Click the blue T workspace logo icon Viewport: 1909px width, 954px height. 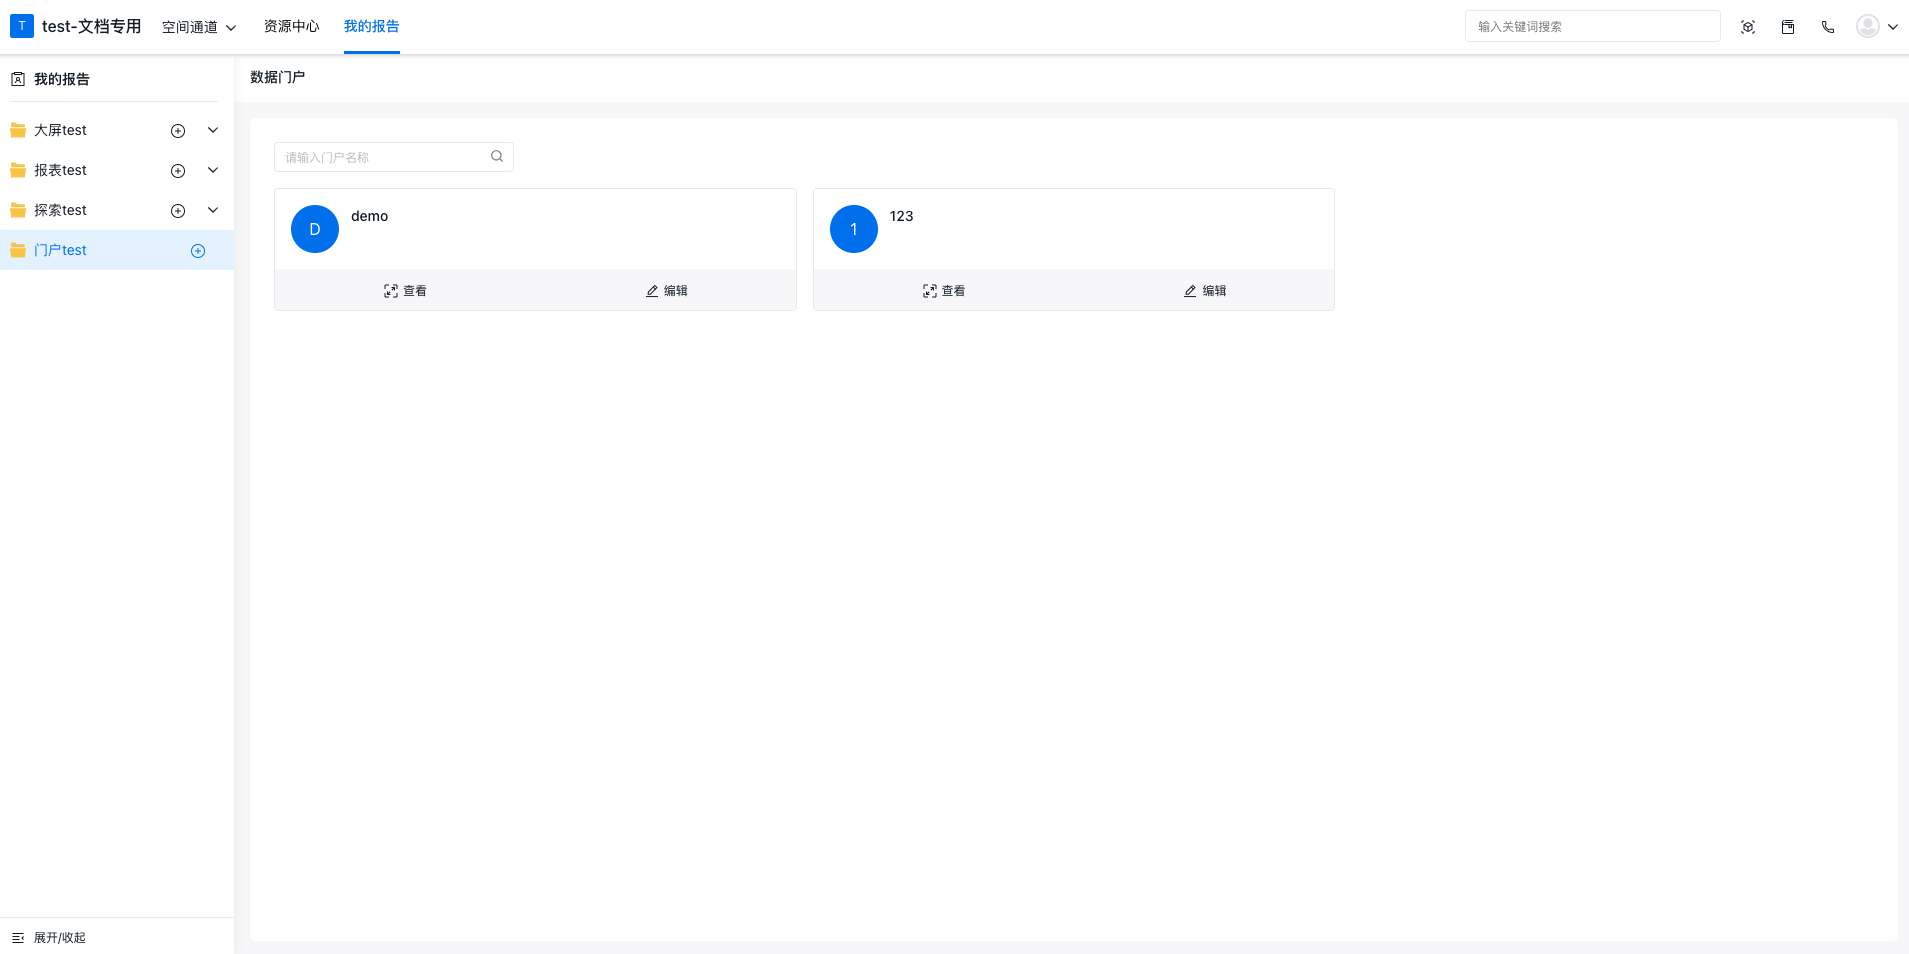pyautogui.click(x=21, y=26)
